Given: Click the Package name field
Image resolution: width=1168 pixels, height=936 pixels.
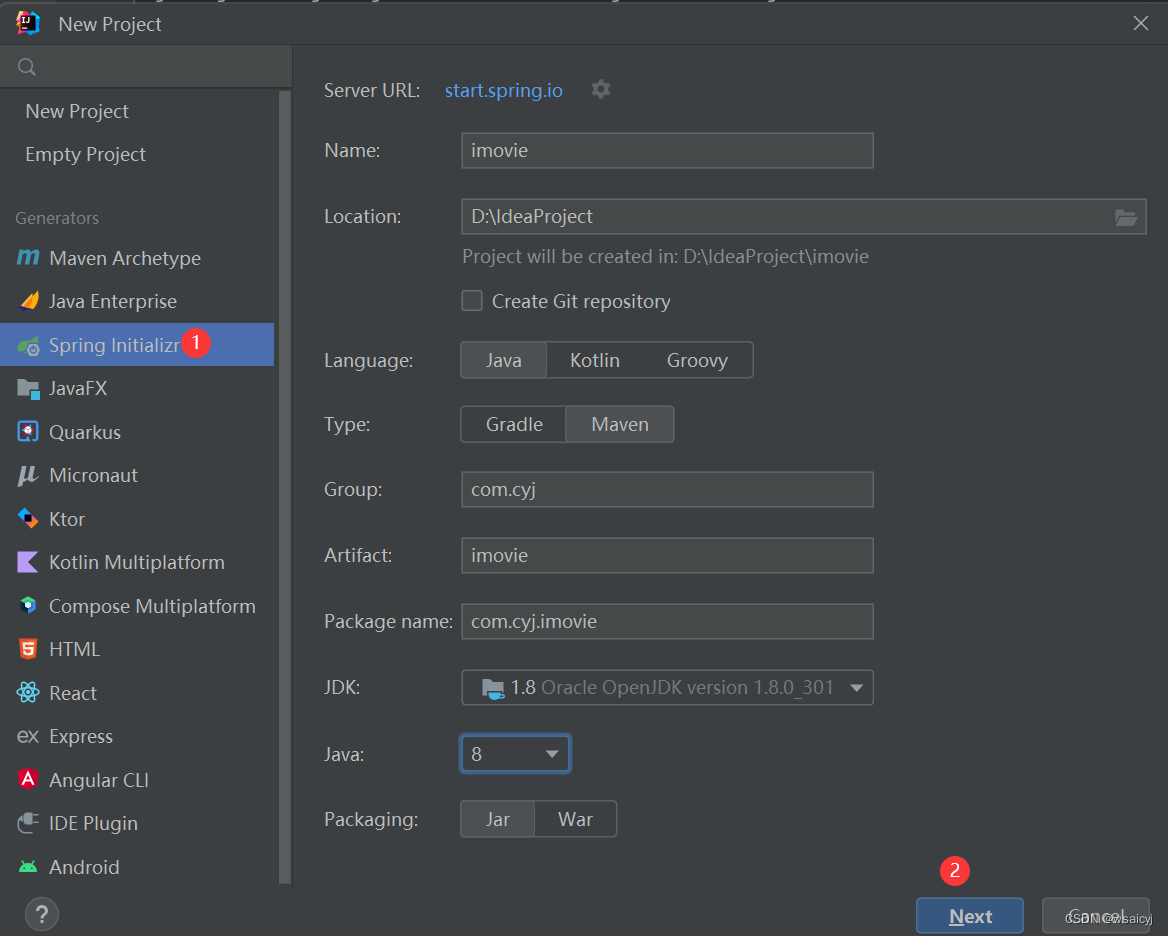Looking at the screenshot, I should 667,621.
